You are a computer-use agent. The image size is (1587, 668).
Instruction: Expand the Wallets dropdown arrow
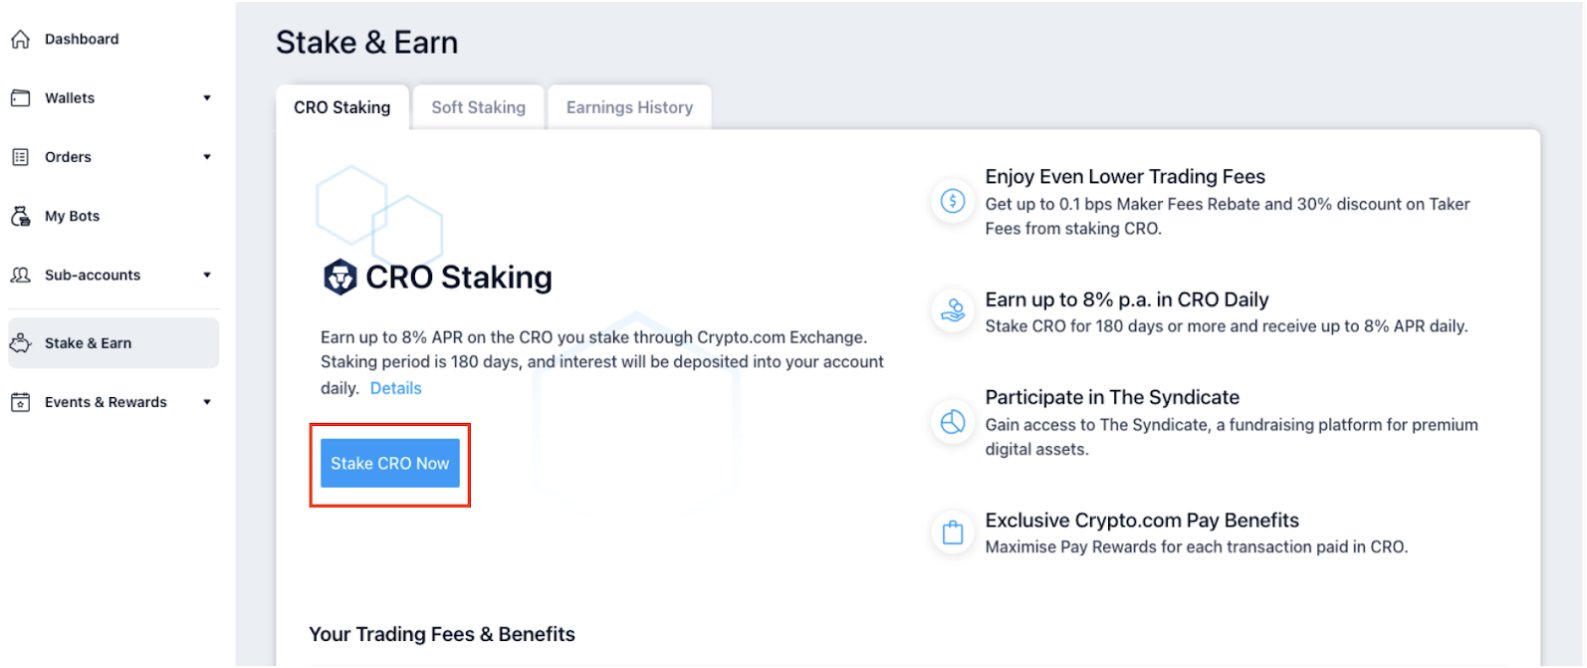pyautogui.click(x=207, y=98)
